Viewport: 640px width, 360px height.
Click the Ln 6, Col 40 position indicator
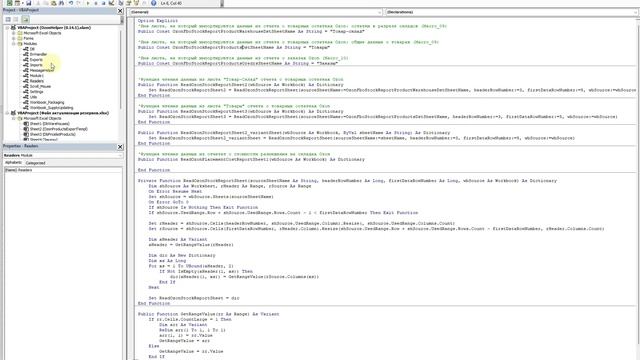(x=171, y=3)
